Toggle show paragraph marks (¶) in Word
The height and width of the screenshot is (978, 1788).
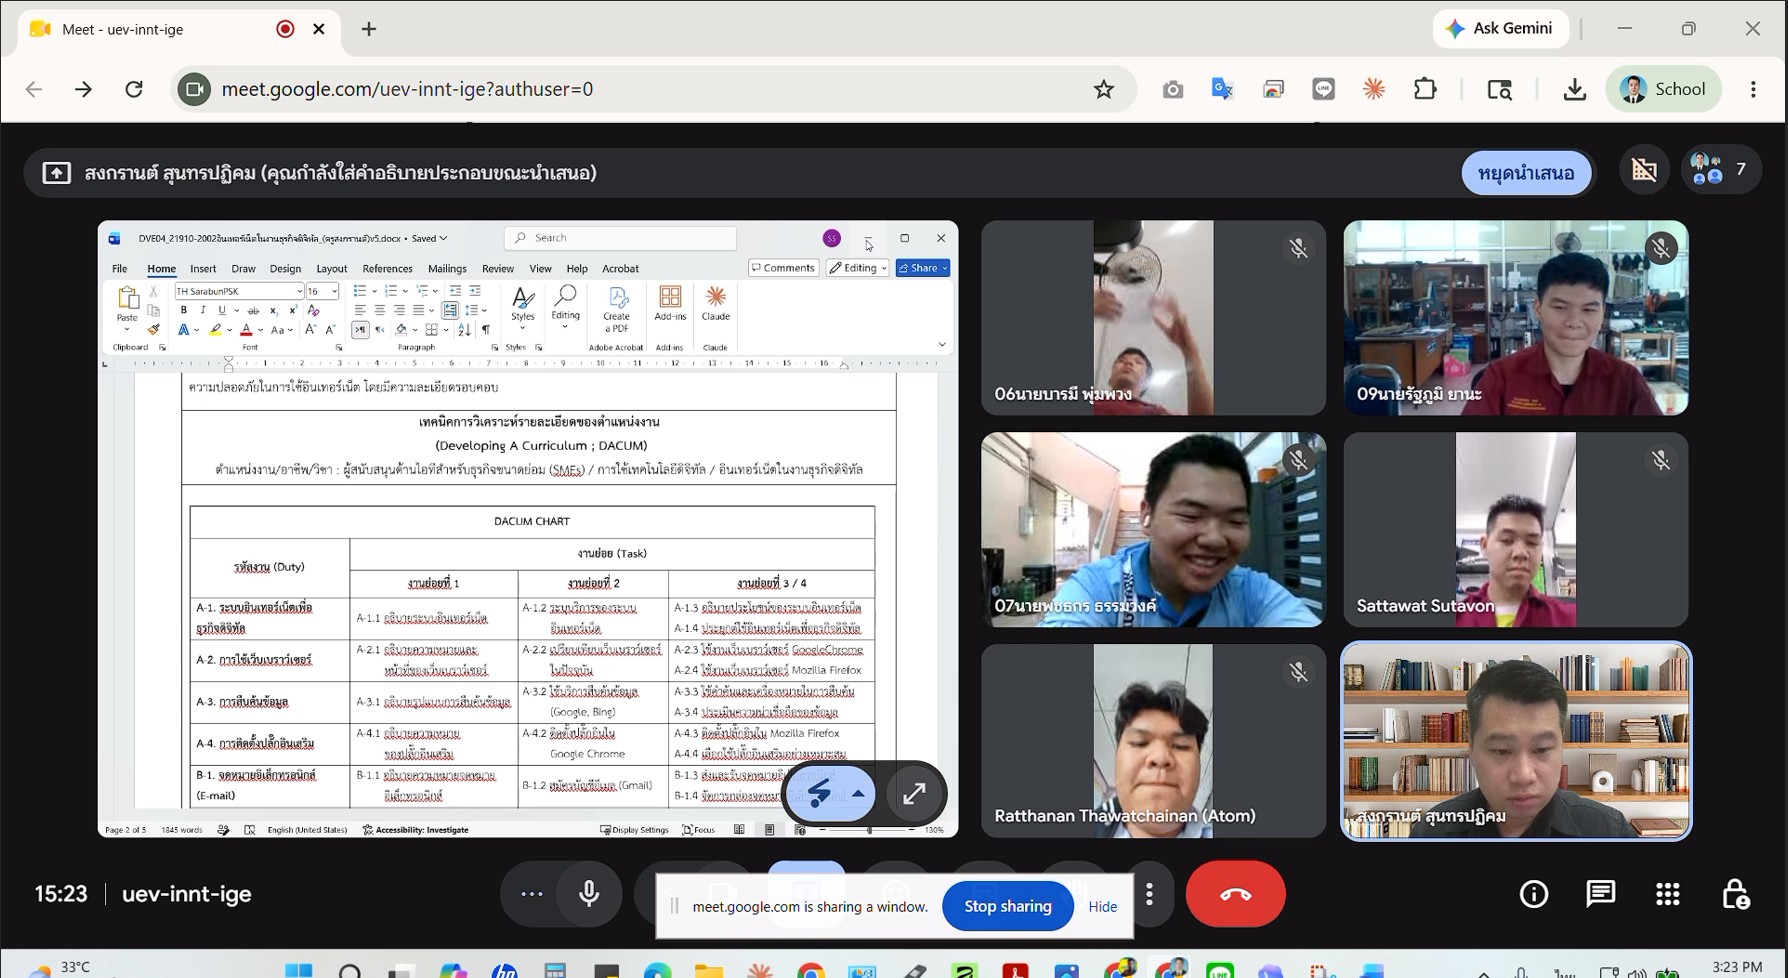pos(485,330)
